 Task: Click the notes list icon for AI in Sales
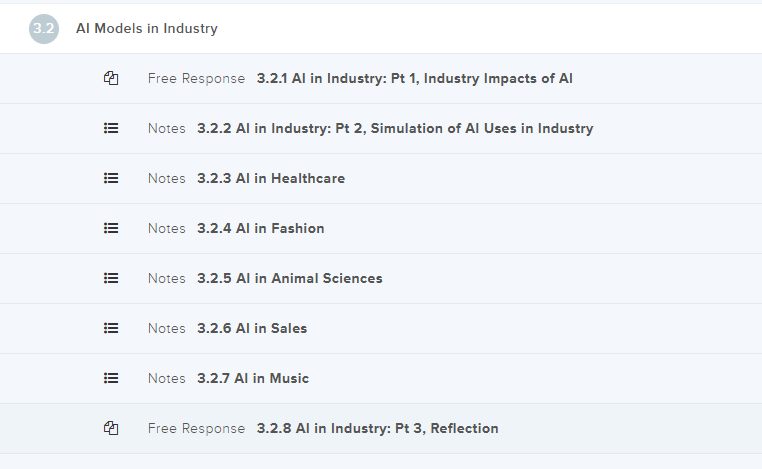[x=111, y=328]
